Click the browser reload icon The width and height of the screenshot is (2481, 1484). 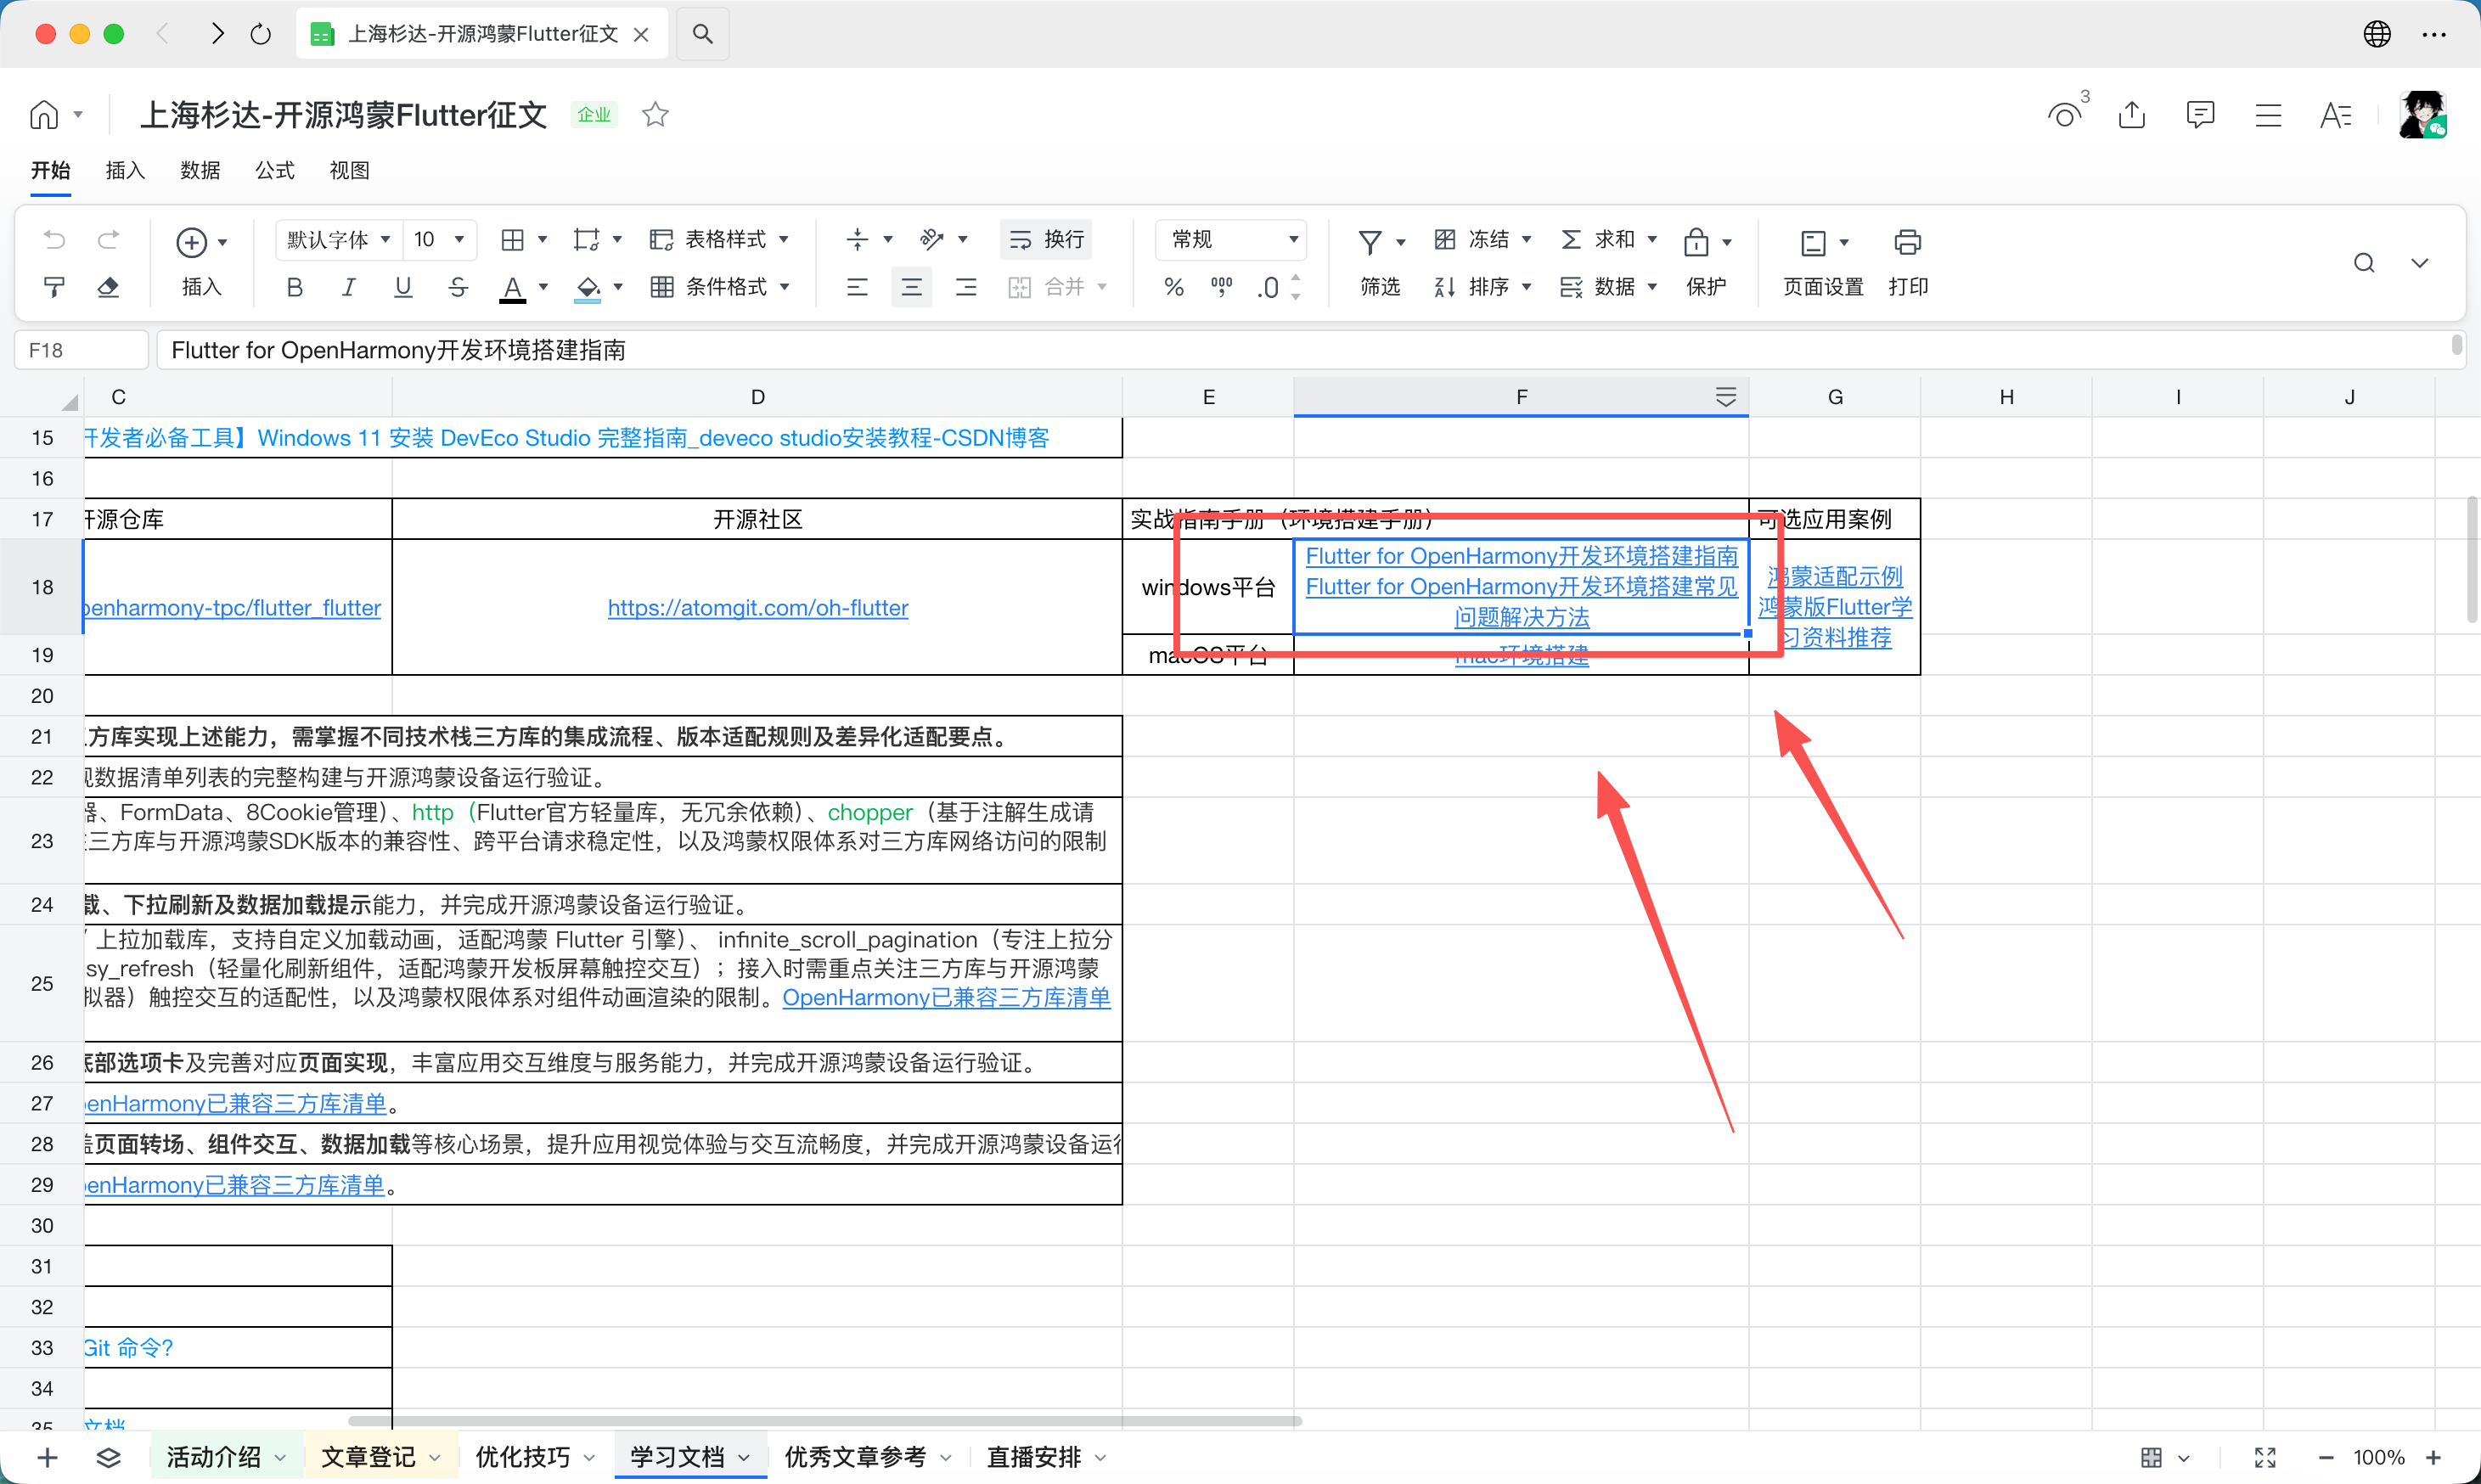[x=261, y=34]
